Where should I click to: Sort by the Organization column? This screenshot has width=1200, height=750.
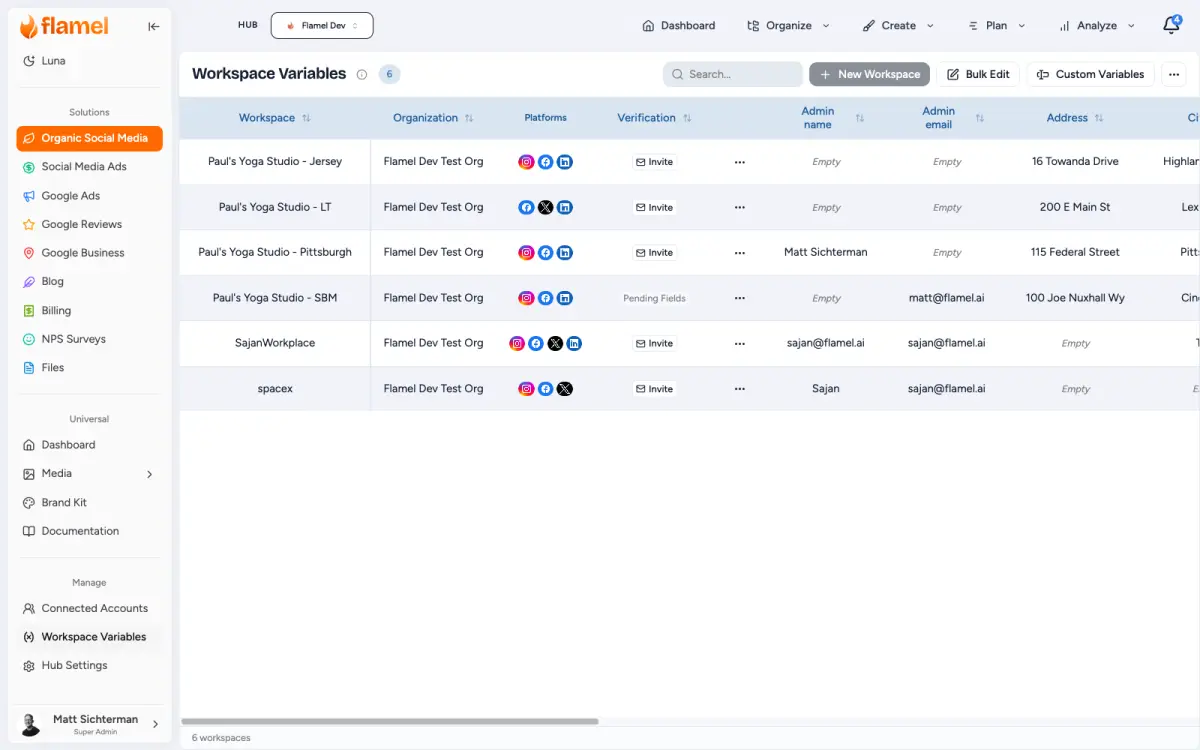click(x=469, y=118)
